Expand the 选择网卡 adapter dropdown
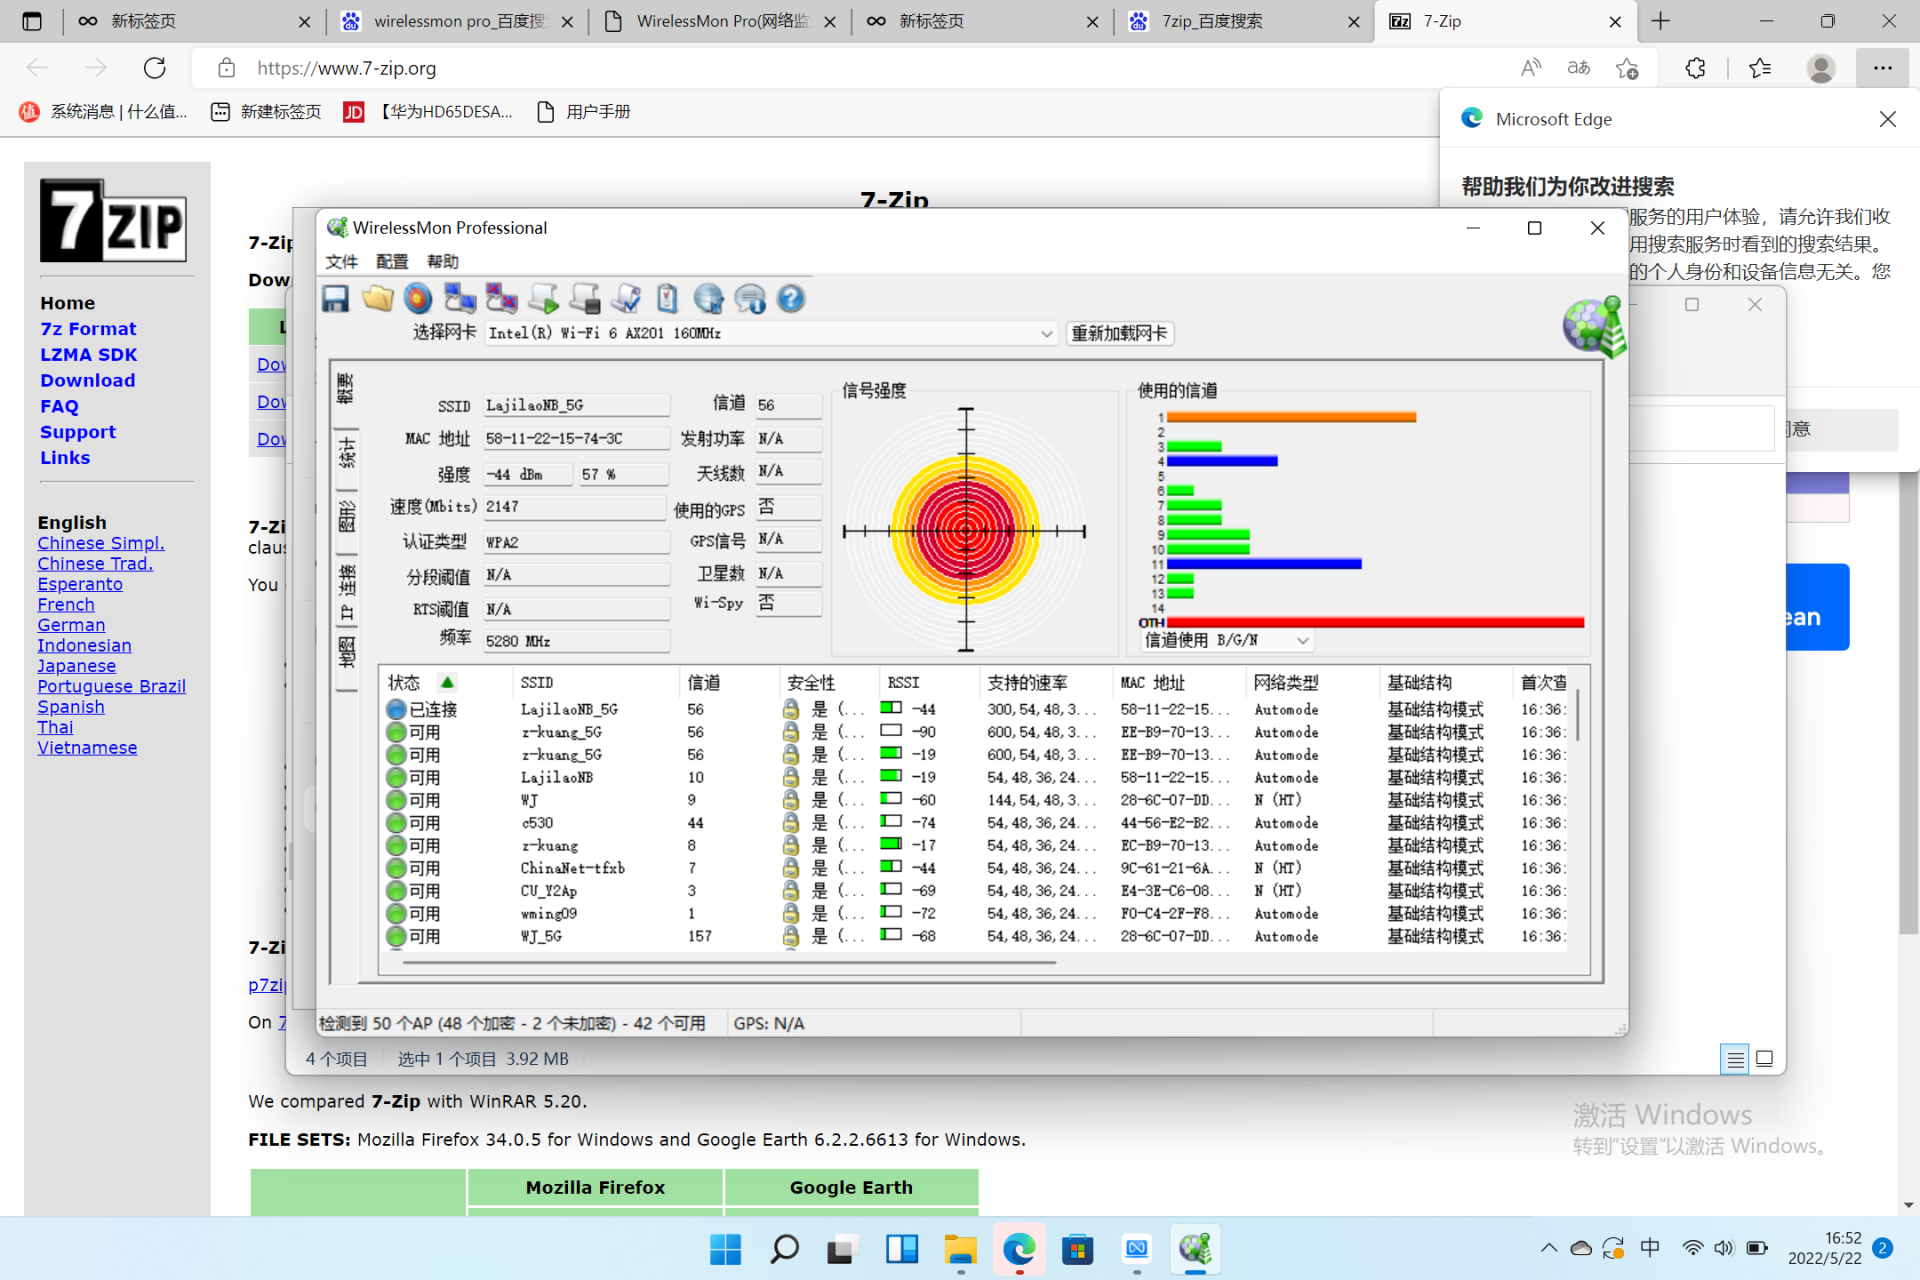1920x1280 pixels. click(1046, 334)
